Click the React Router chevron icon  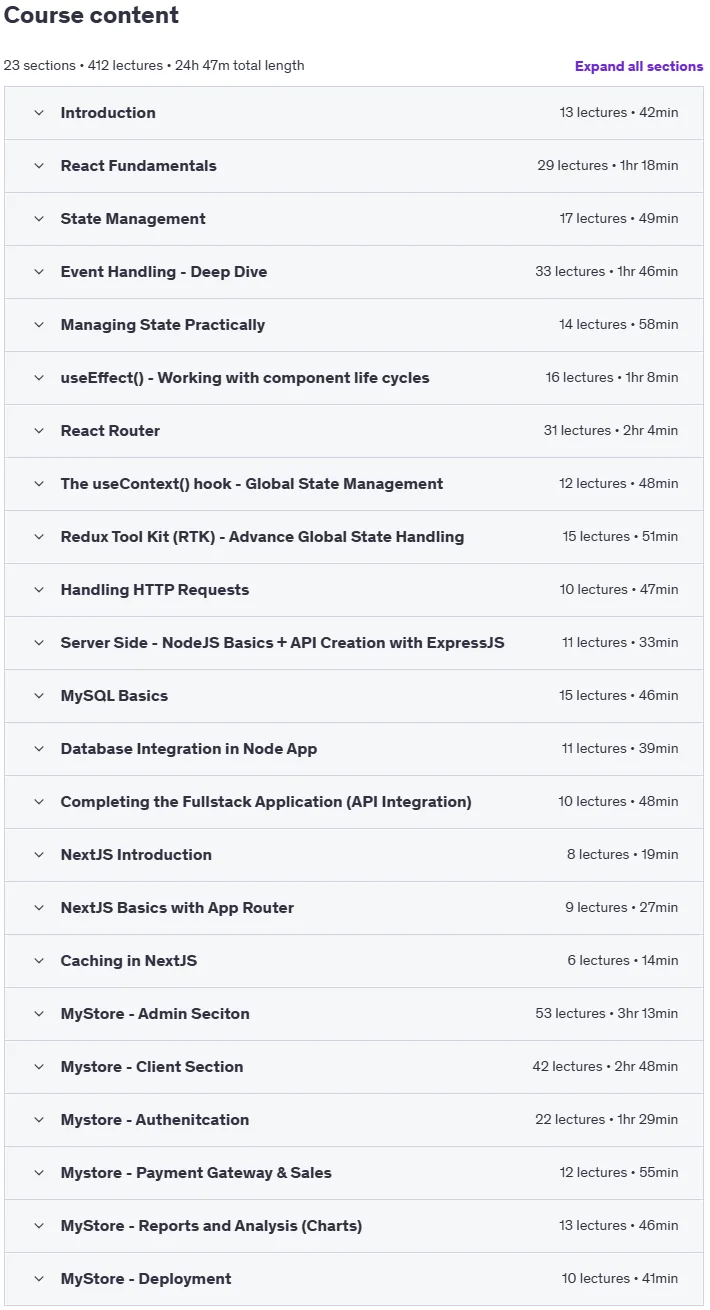(39, 431)
